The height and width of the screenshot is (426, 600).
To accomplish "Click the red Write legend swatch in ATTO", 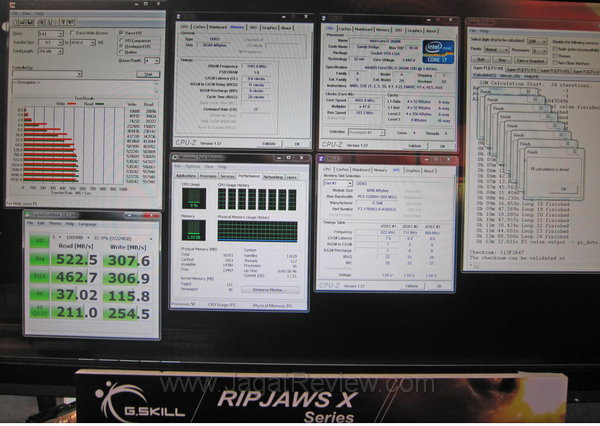I will coord(72,103).
